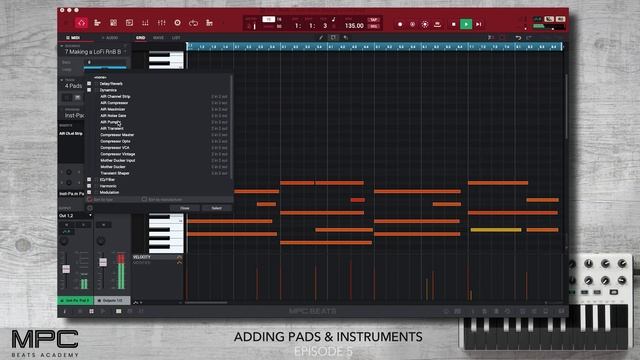Screen dimensions: 640x360
Task: Switch to the MIDI tab
Action: (73, 38)
